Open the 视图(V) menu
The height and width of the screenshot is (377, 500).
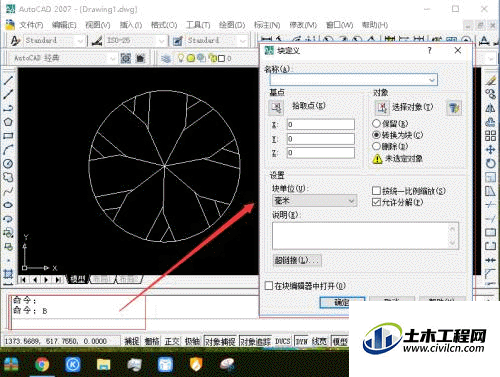[97, 25]
